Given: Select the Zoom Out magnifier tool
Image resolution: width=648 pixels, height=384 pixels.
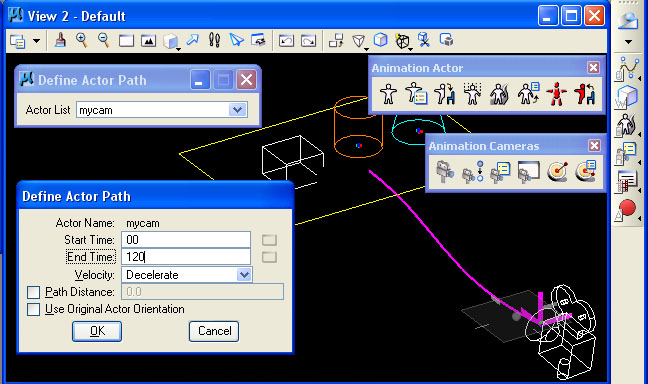Looking at the screenshot, I should (x=103, y=41).
